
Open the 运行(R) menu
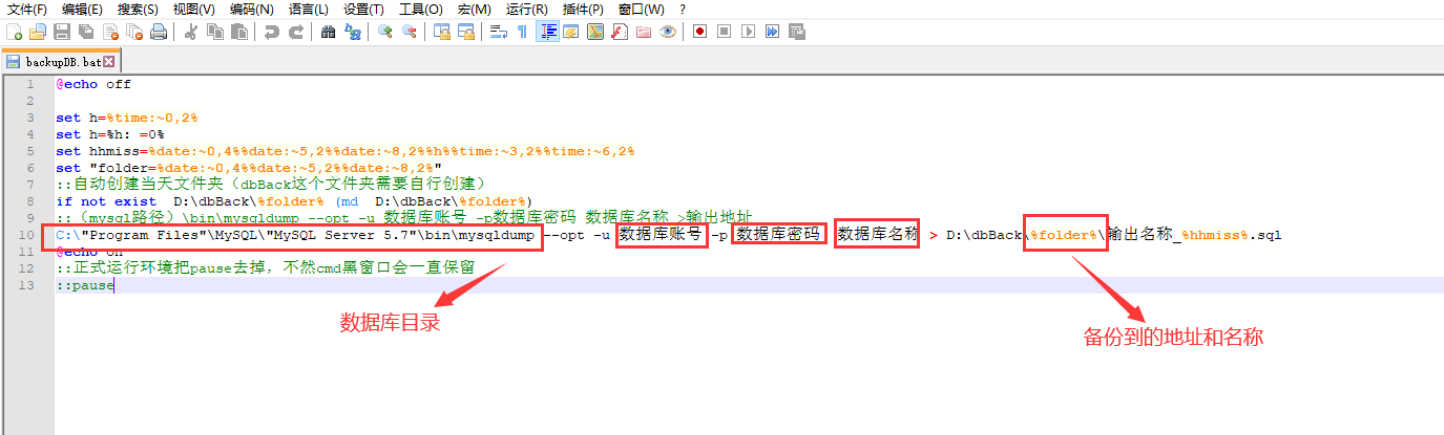[526, 9]
